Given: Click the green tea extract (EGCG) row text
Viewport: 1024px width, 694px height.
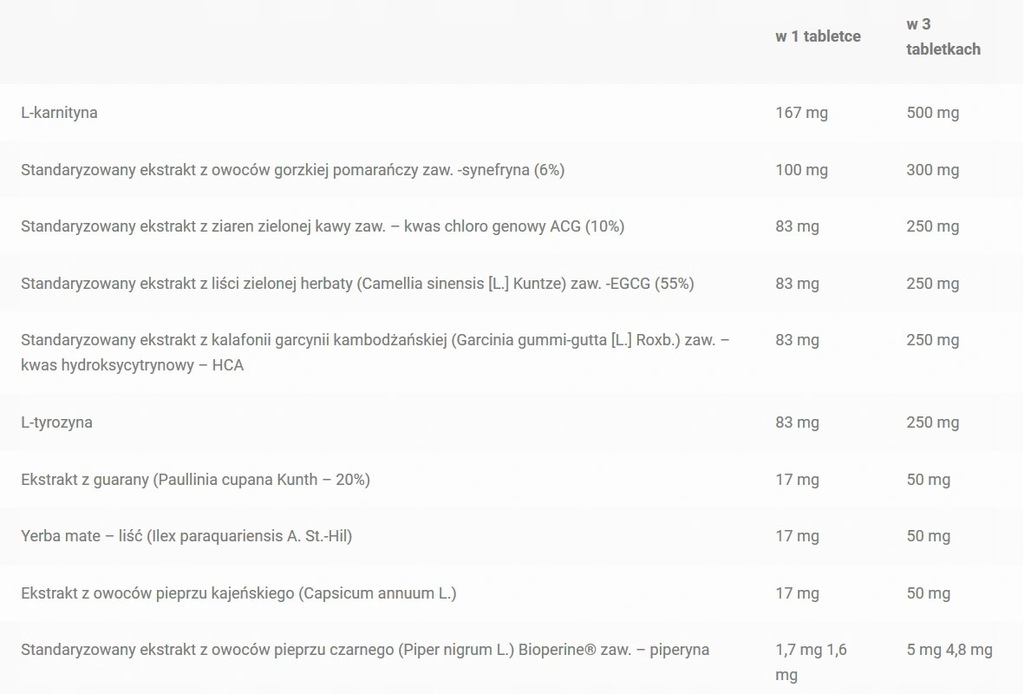Looking at the screenshot, I should coord(357,284).
